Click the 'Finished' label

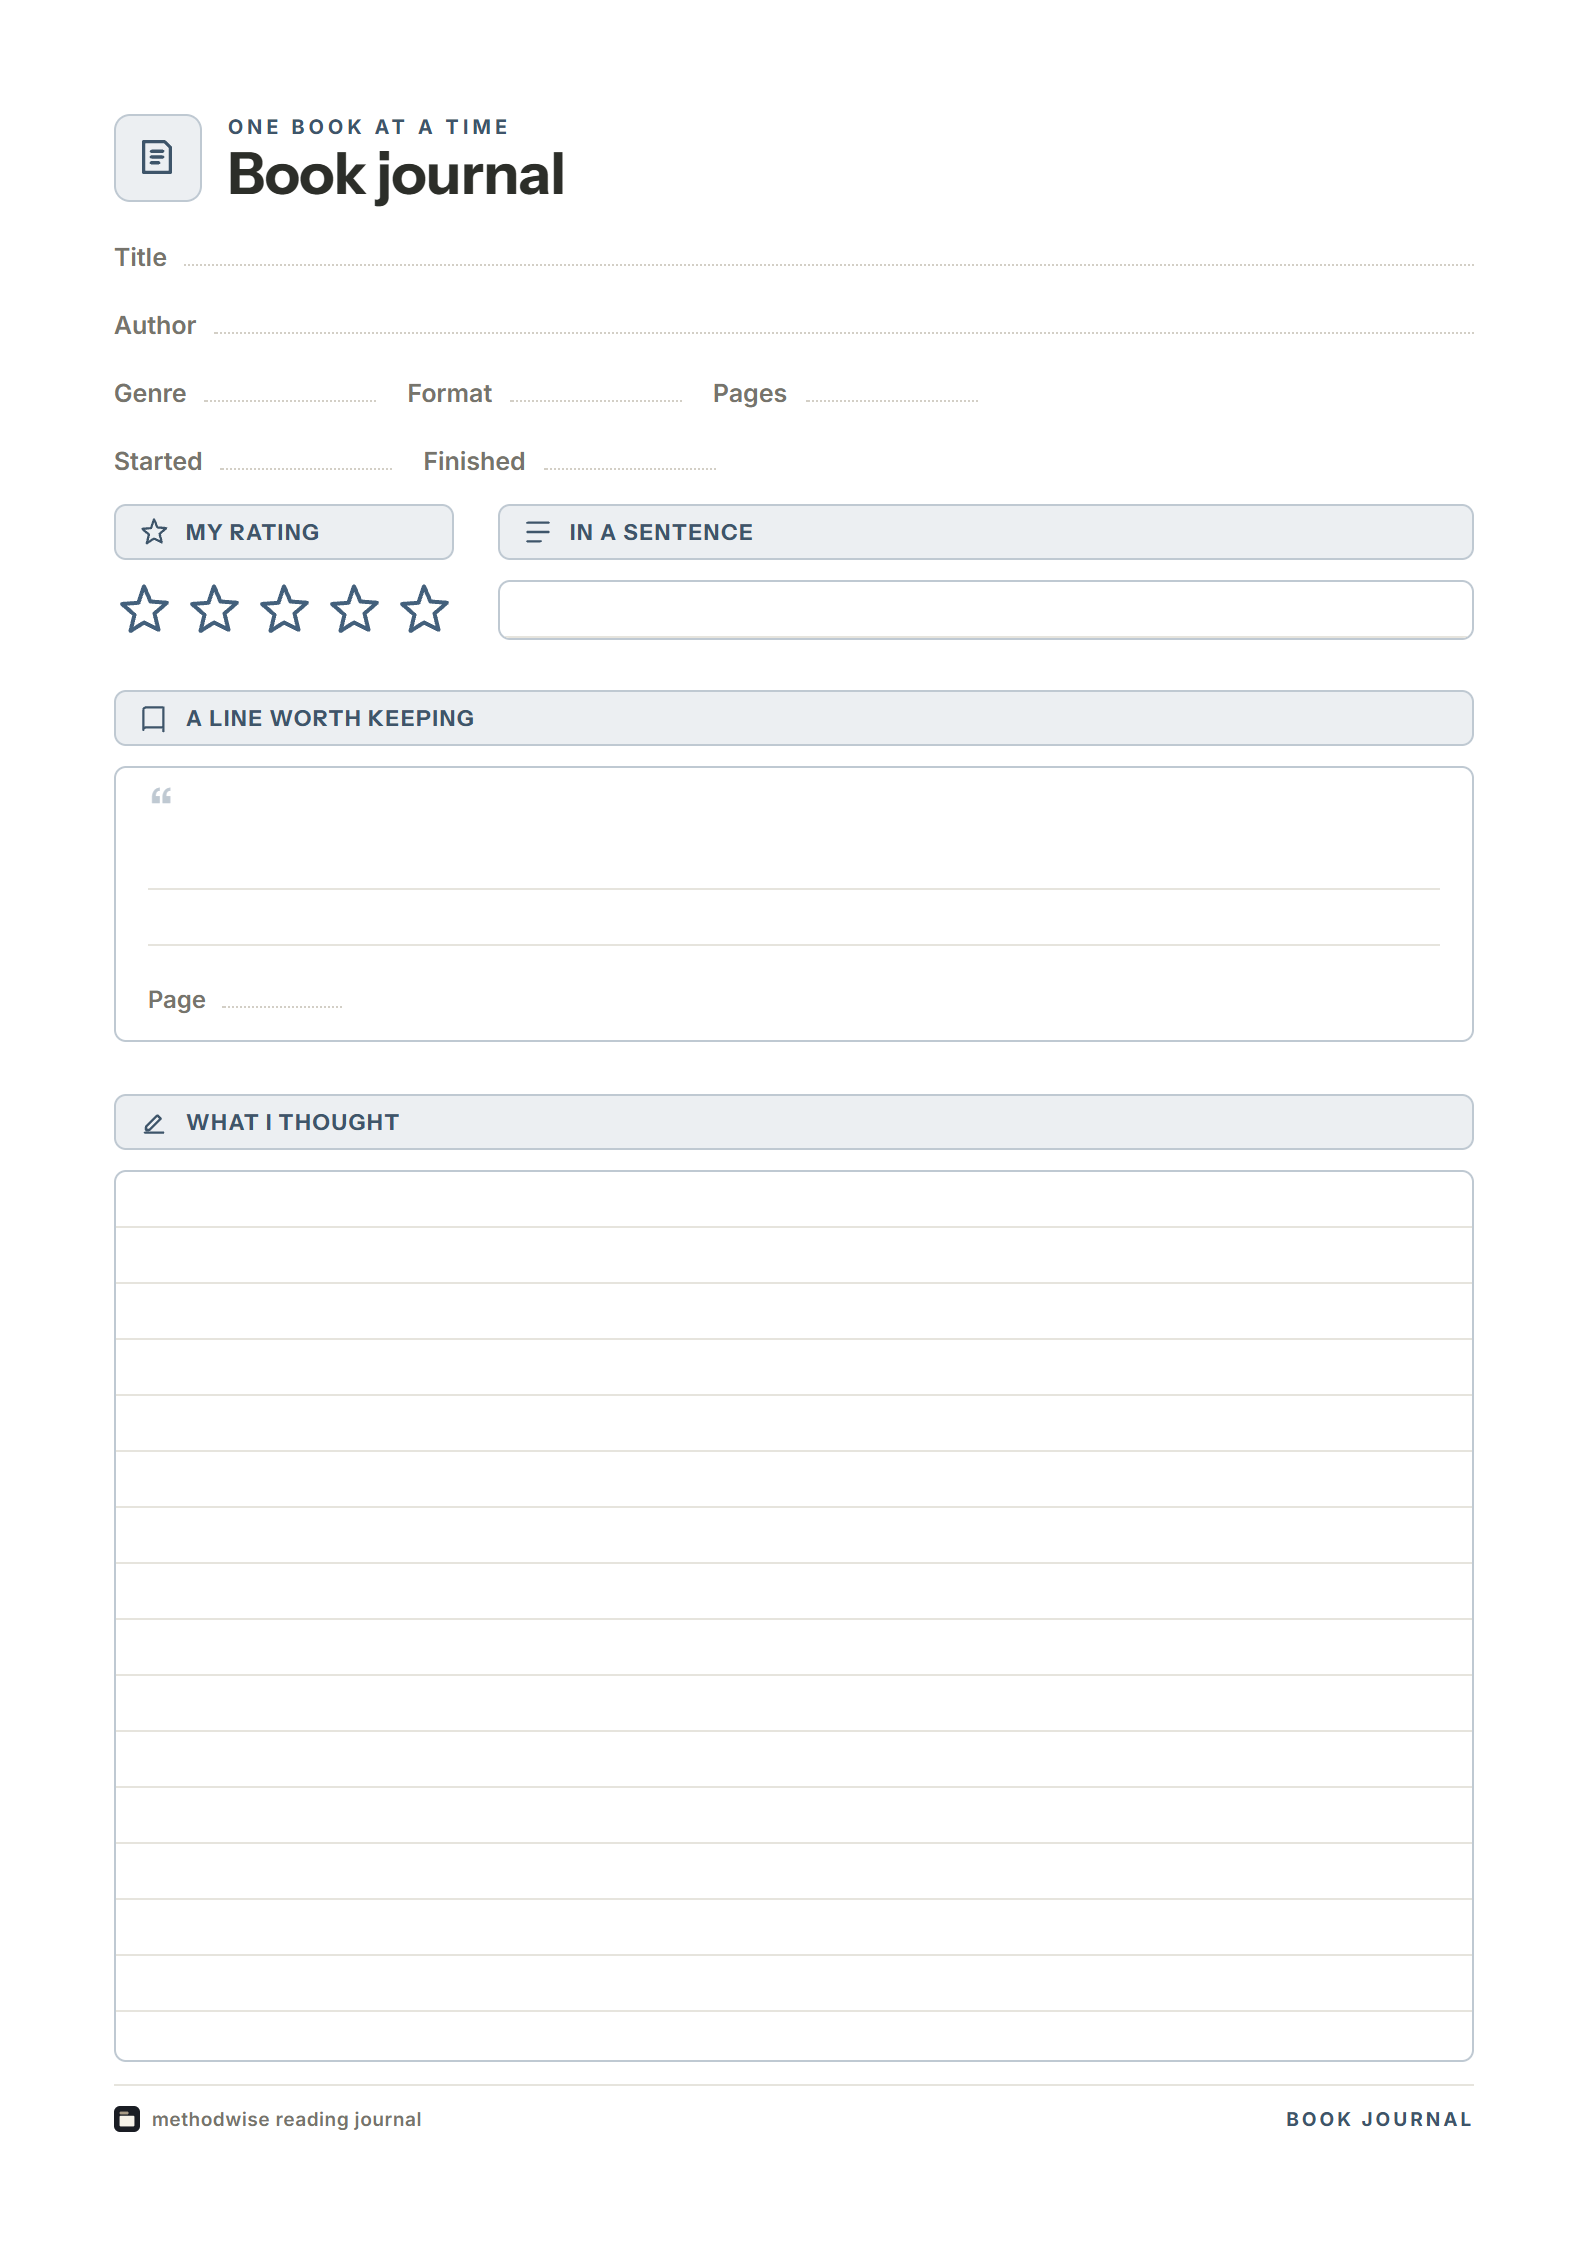(474, 462)
